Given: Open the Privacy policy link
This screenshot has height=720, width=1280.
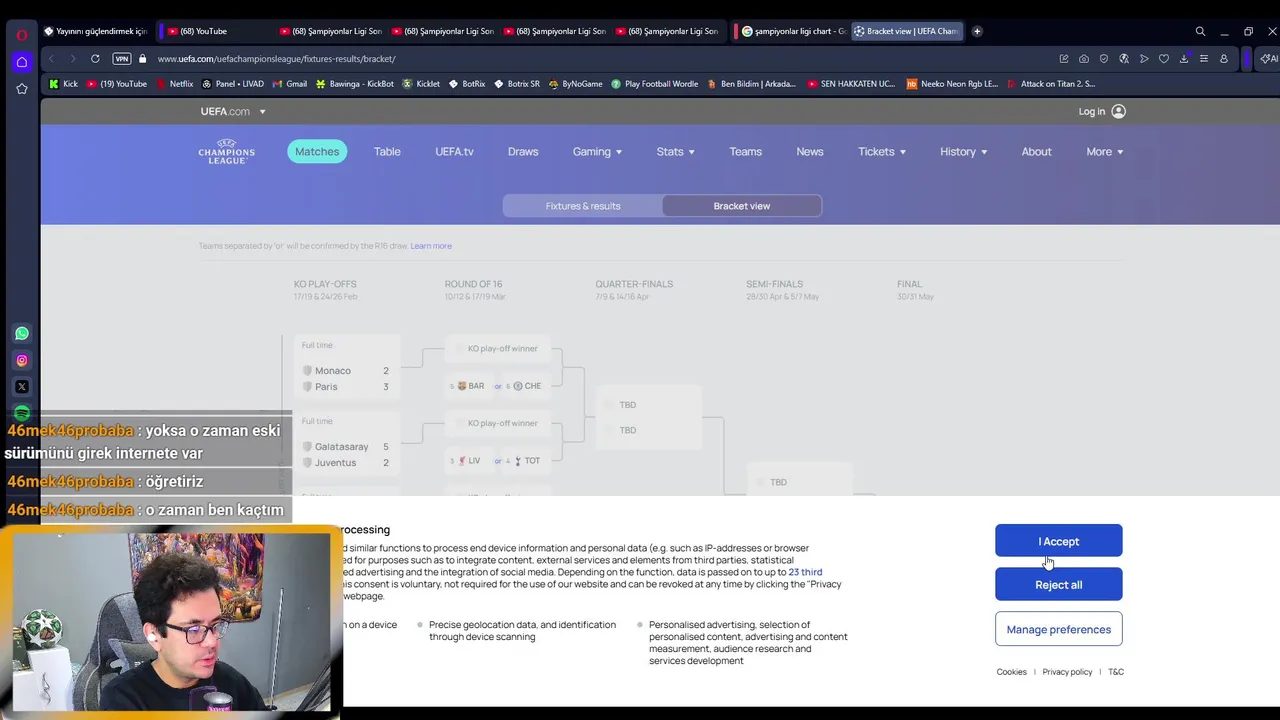Looking at the screenshot, I should point(1067,672).
